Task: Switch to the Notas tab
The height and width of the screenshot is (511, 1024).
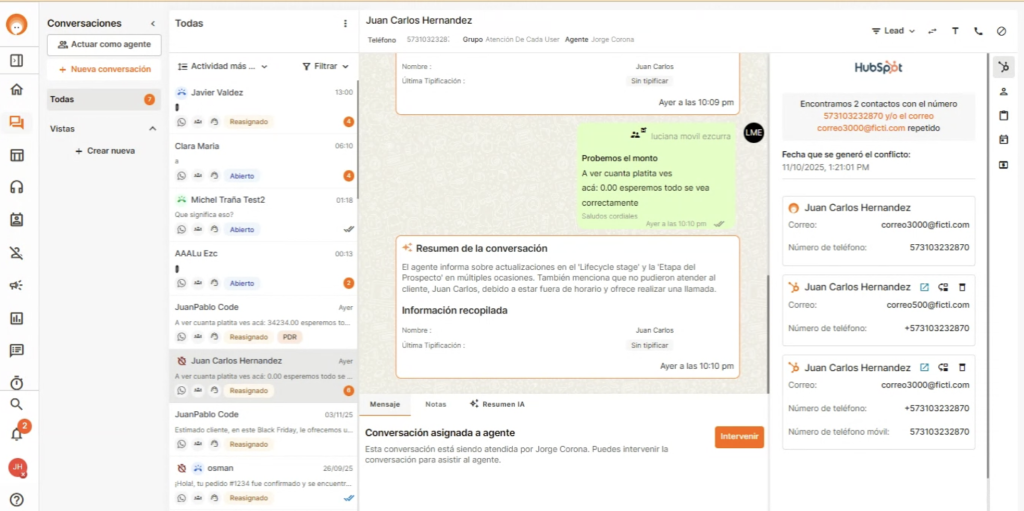Action: click(x=436, y=404)
